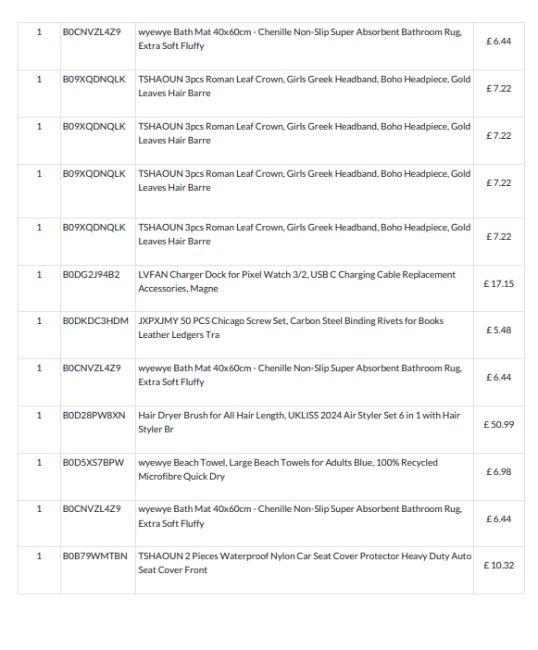The width and height of the screenshot is (538, 650).
Task: Select the B0D5XS7BPW product code
Action: pos(93,463)
